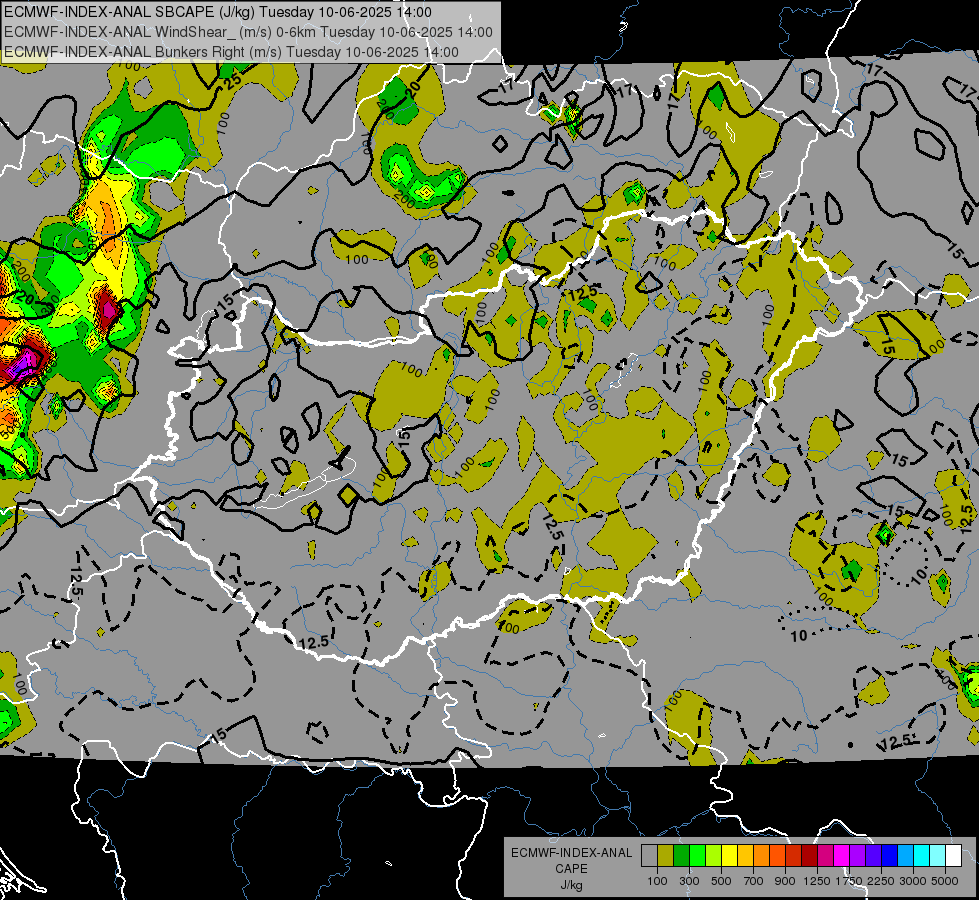Image resolution: width=979 pixels, height=900 pixels.
Task: Select the cyan swatch in legend
Action: pos(922,855)
